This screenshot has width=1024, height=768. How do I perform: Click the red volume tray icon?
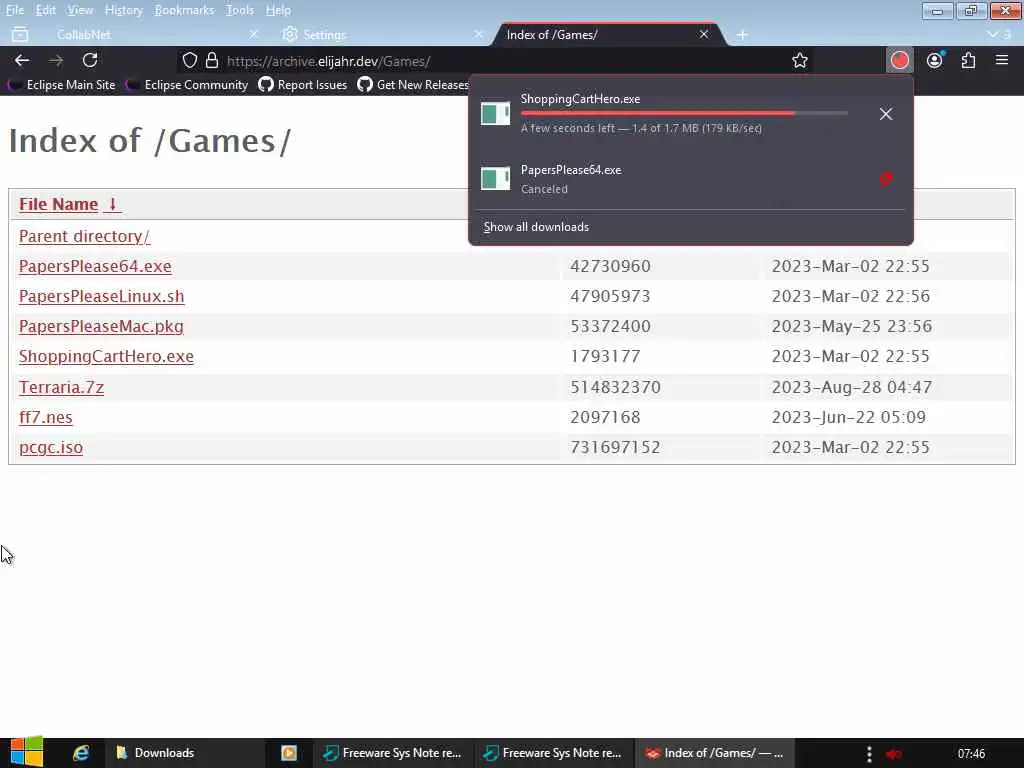click(x=894, y=754)
